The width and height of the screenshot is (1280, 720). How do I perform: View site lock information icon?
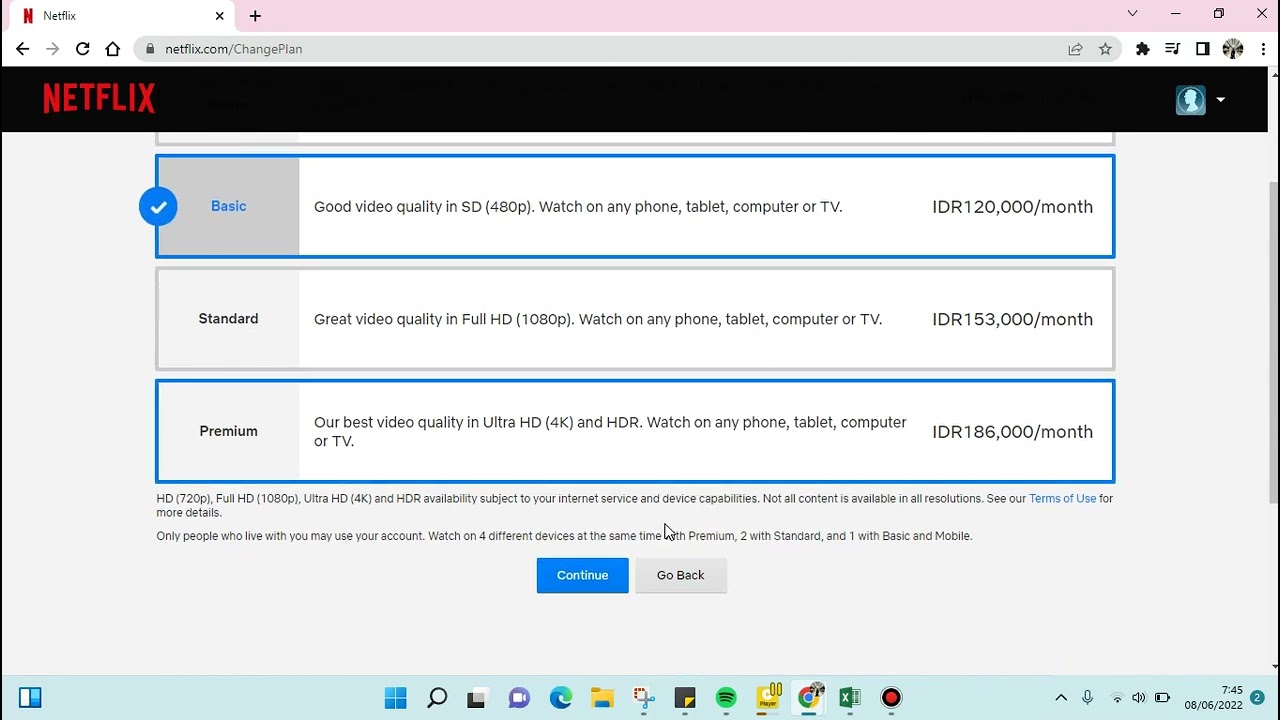[150, 49]
